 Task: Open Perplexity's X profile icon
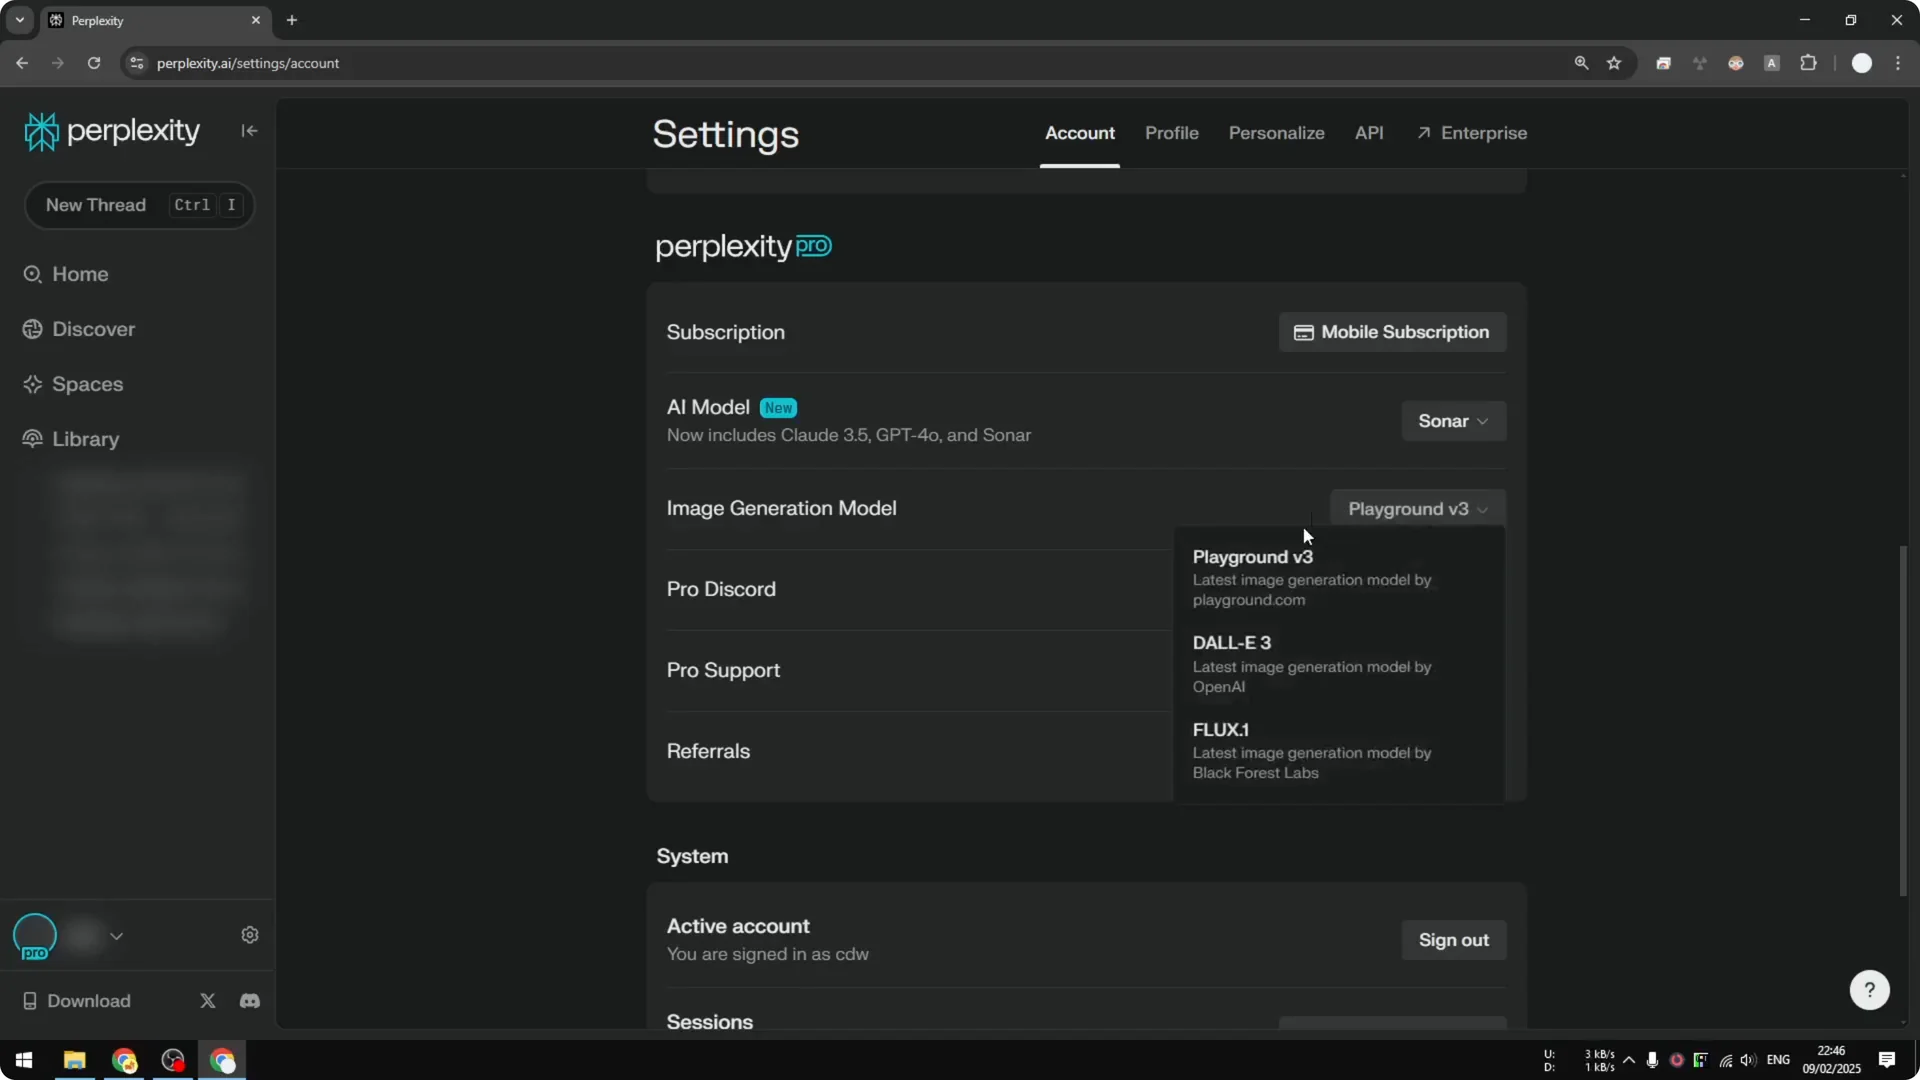(207, 1001)
